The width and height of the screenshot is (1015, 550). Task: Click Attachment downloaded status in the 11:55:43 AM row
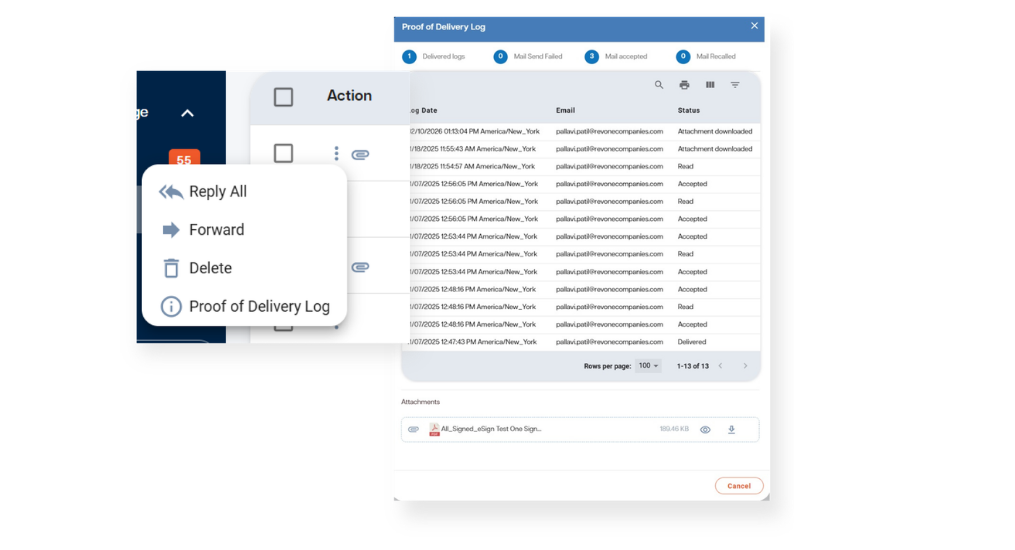(x=715, y=149)
